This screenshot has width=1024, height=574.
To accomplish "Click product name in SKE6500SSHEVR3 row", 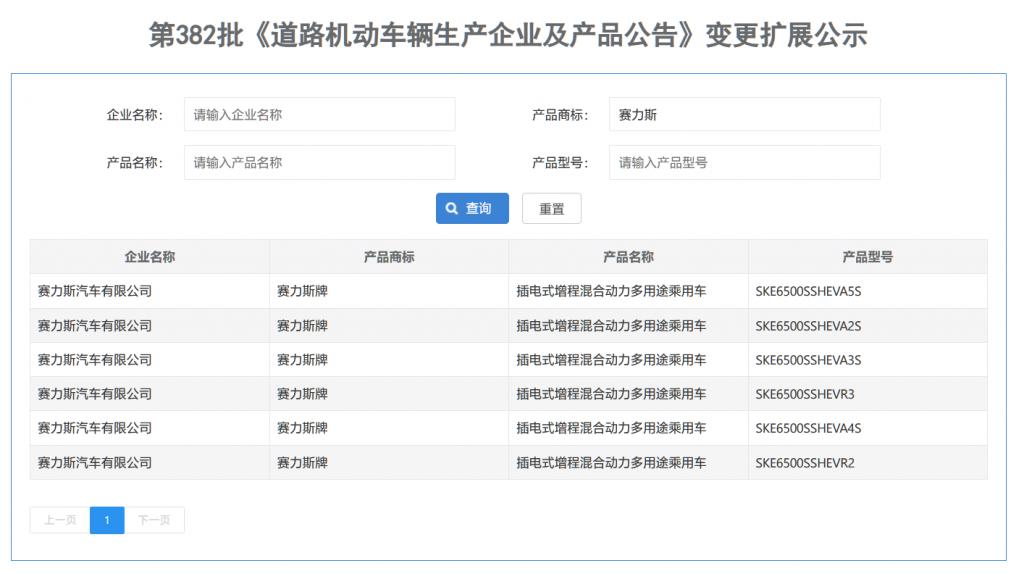I will [x=611, y=394].
